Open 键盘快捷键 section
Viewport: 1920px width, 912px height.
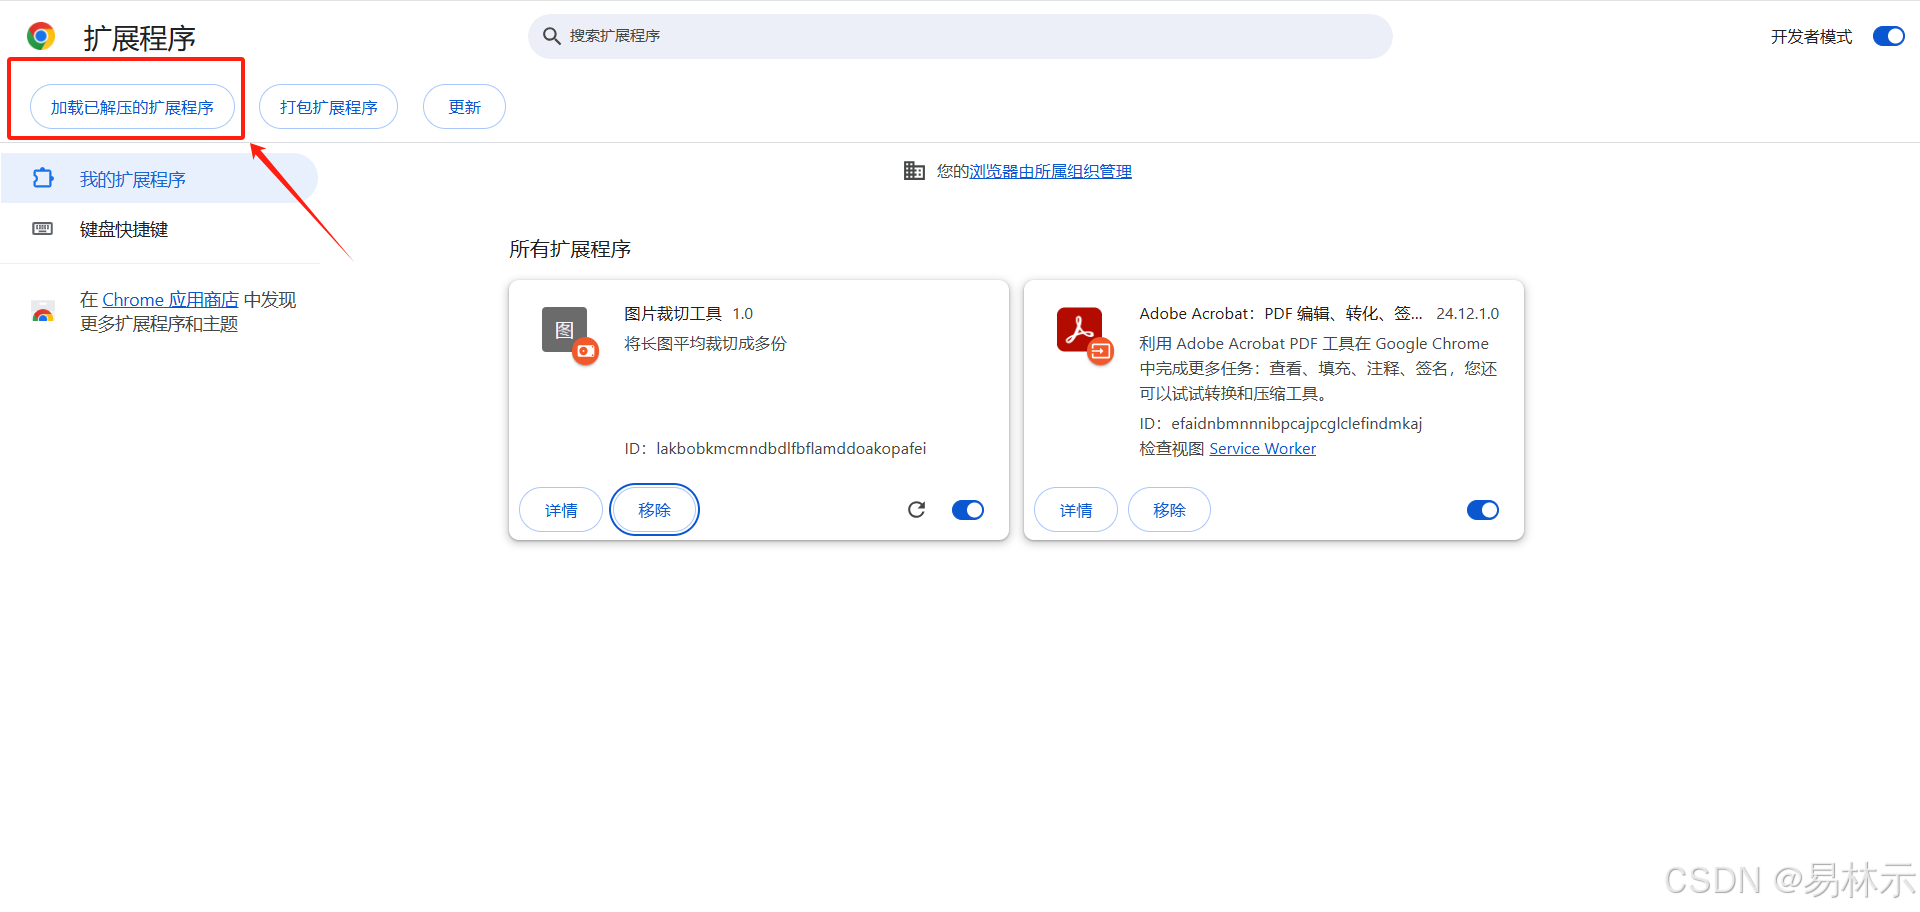159,229
